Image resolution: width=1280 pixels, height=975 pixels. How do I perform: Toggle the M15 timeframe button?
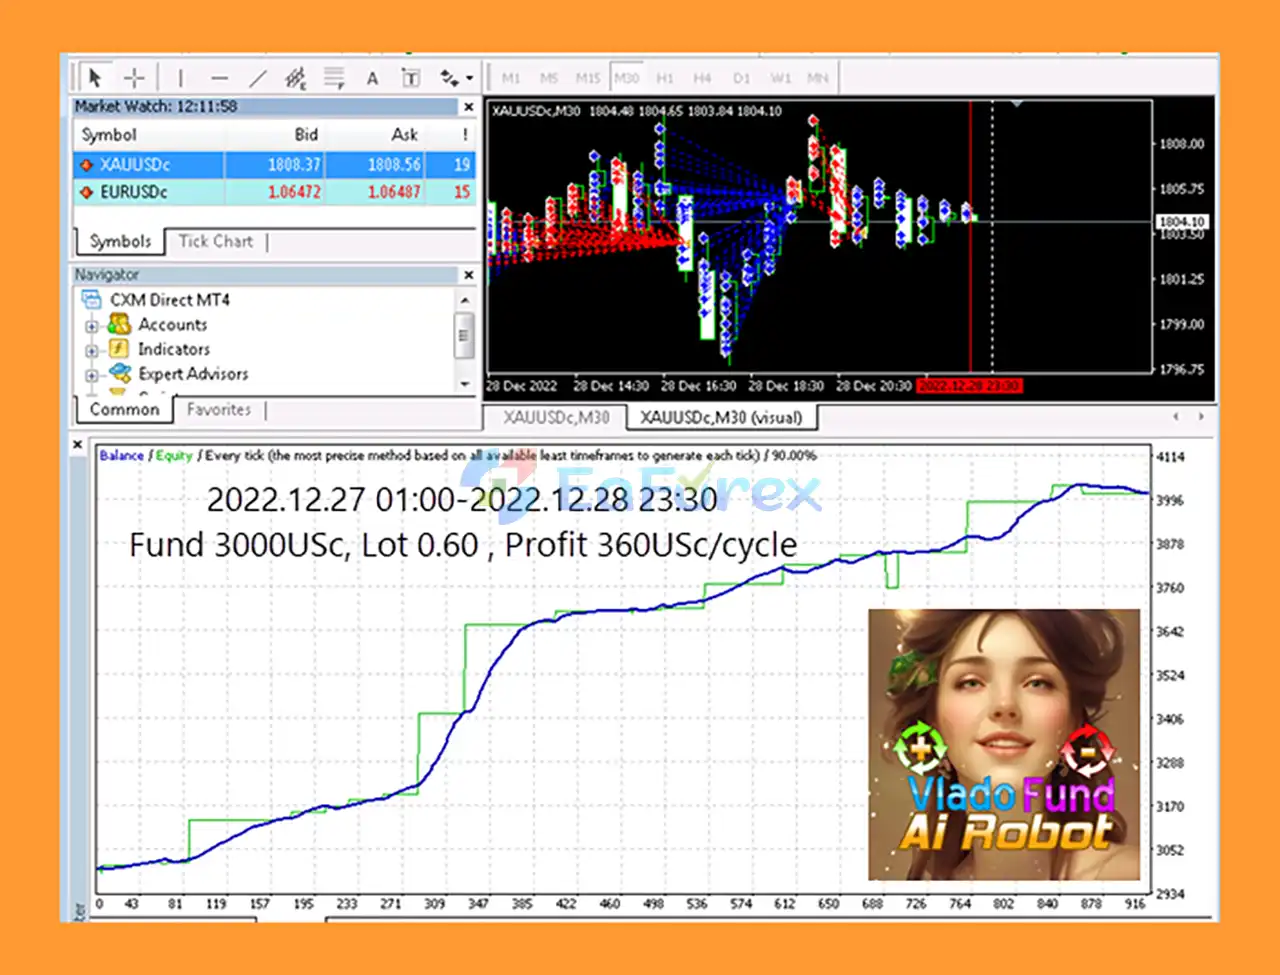click(x=588, y=78)
